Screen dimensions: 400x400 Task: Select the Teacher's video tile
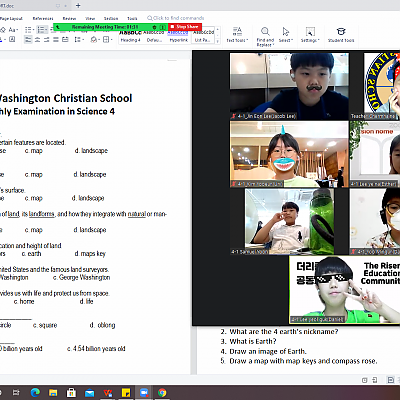pyautogui.click(x=375, y=86)
